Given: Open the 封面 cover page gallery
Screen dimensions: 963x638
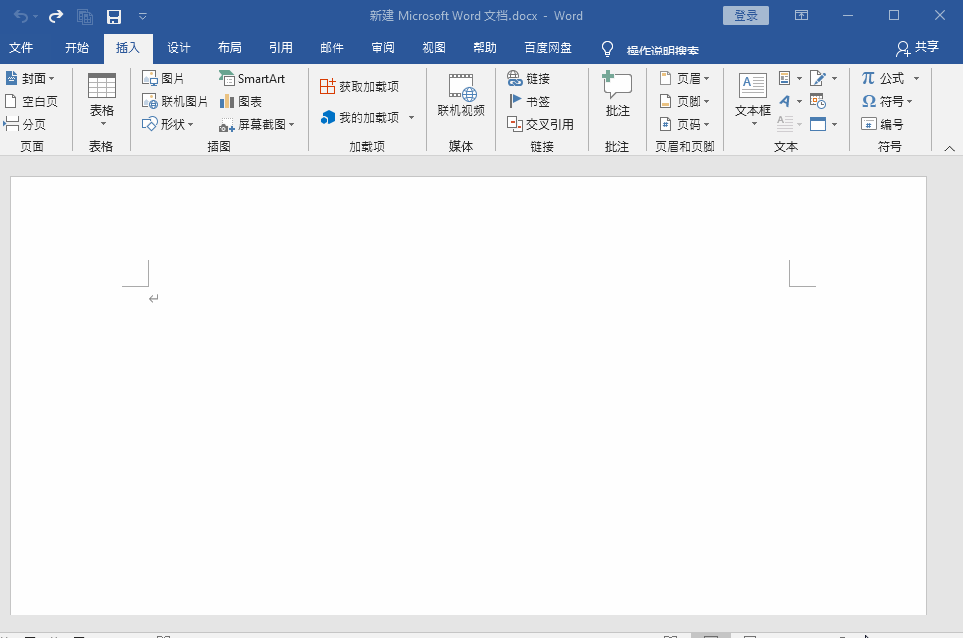Looking at the screenshot, I should point(30,79).
